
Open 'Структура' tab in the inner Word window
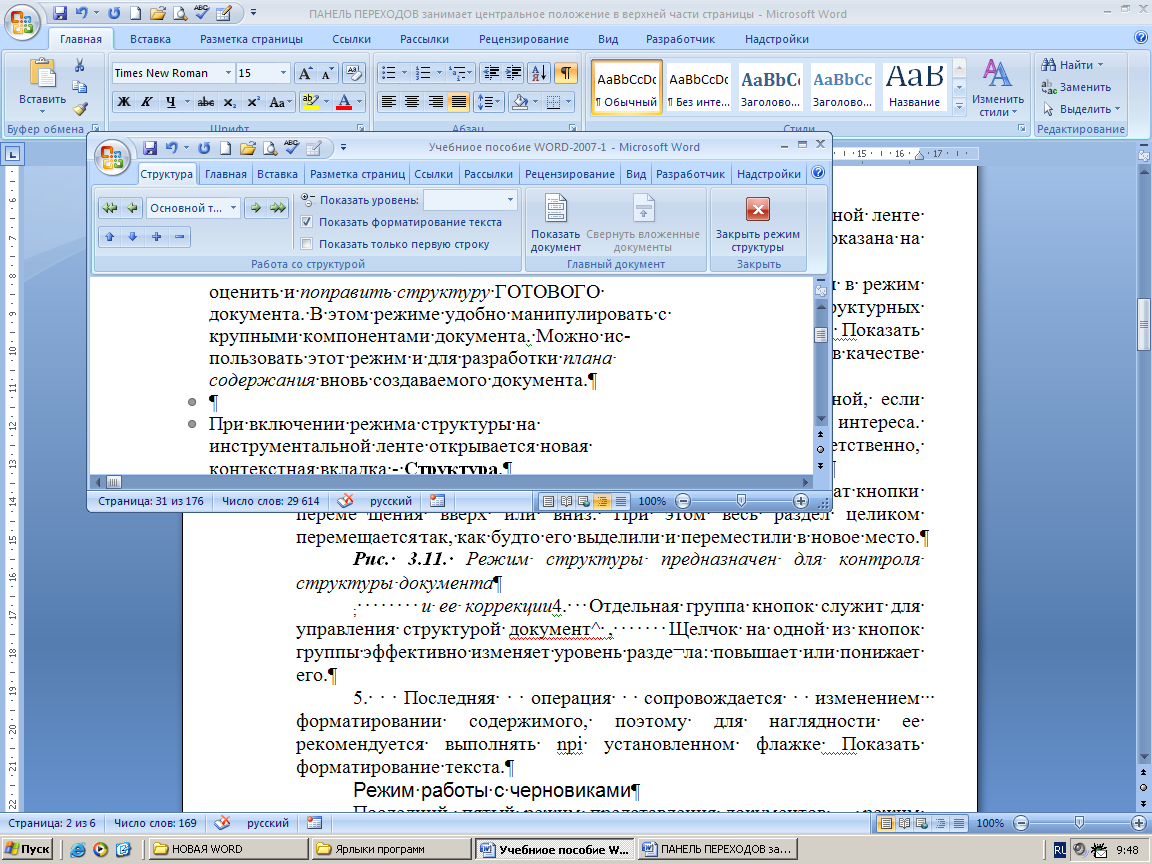coord(166,174)
